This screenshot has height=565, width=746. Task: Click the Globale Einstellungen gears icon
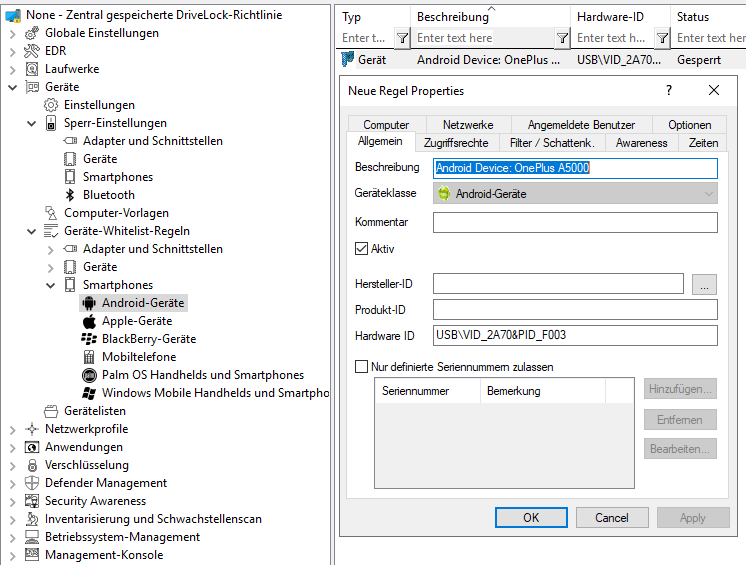click(32, 33)
